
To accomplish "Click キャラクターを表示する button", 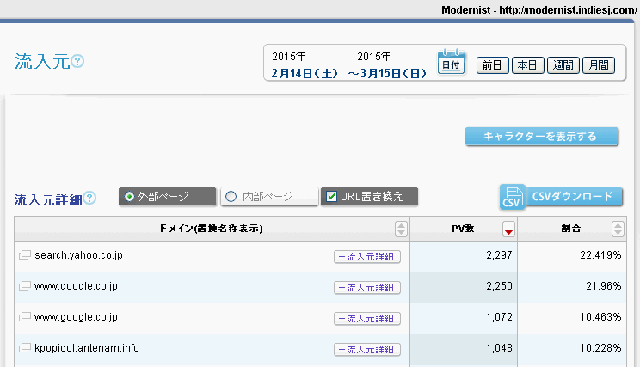I will coord(542,136).
